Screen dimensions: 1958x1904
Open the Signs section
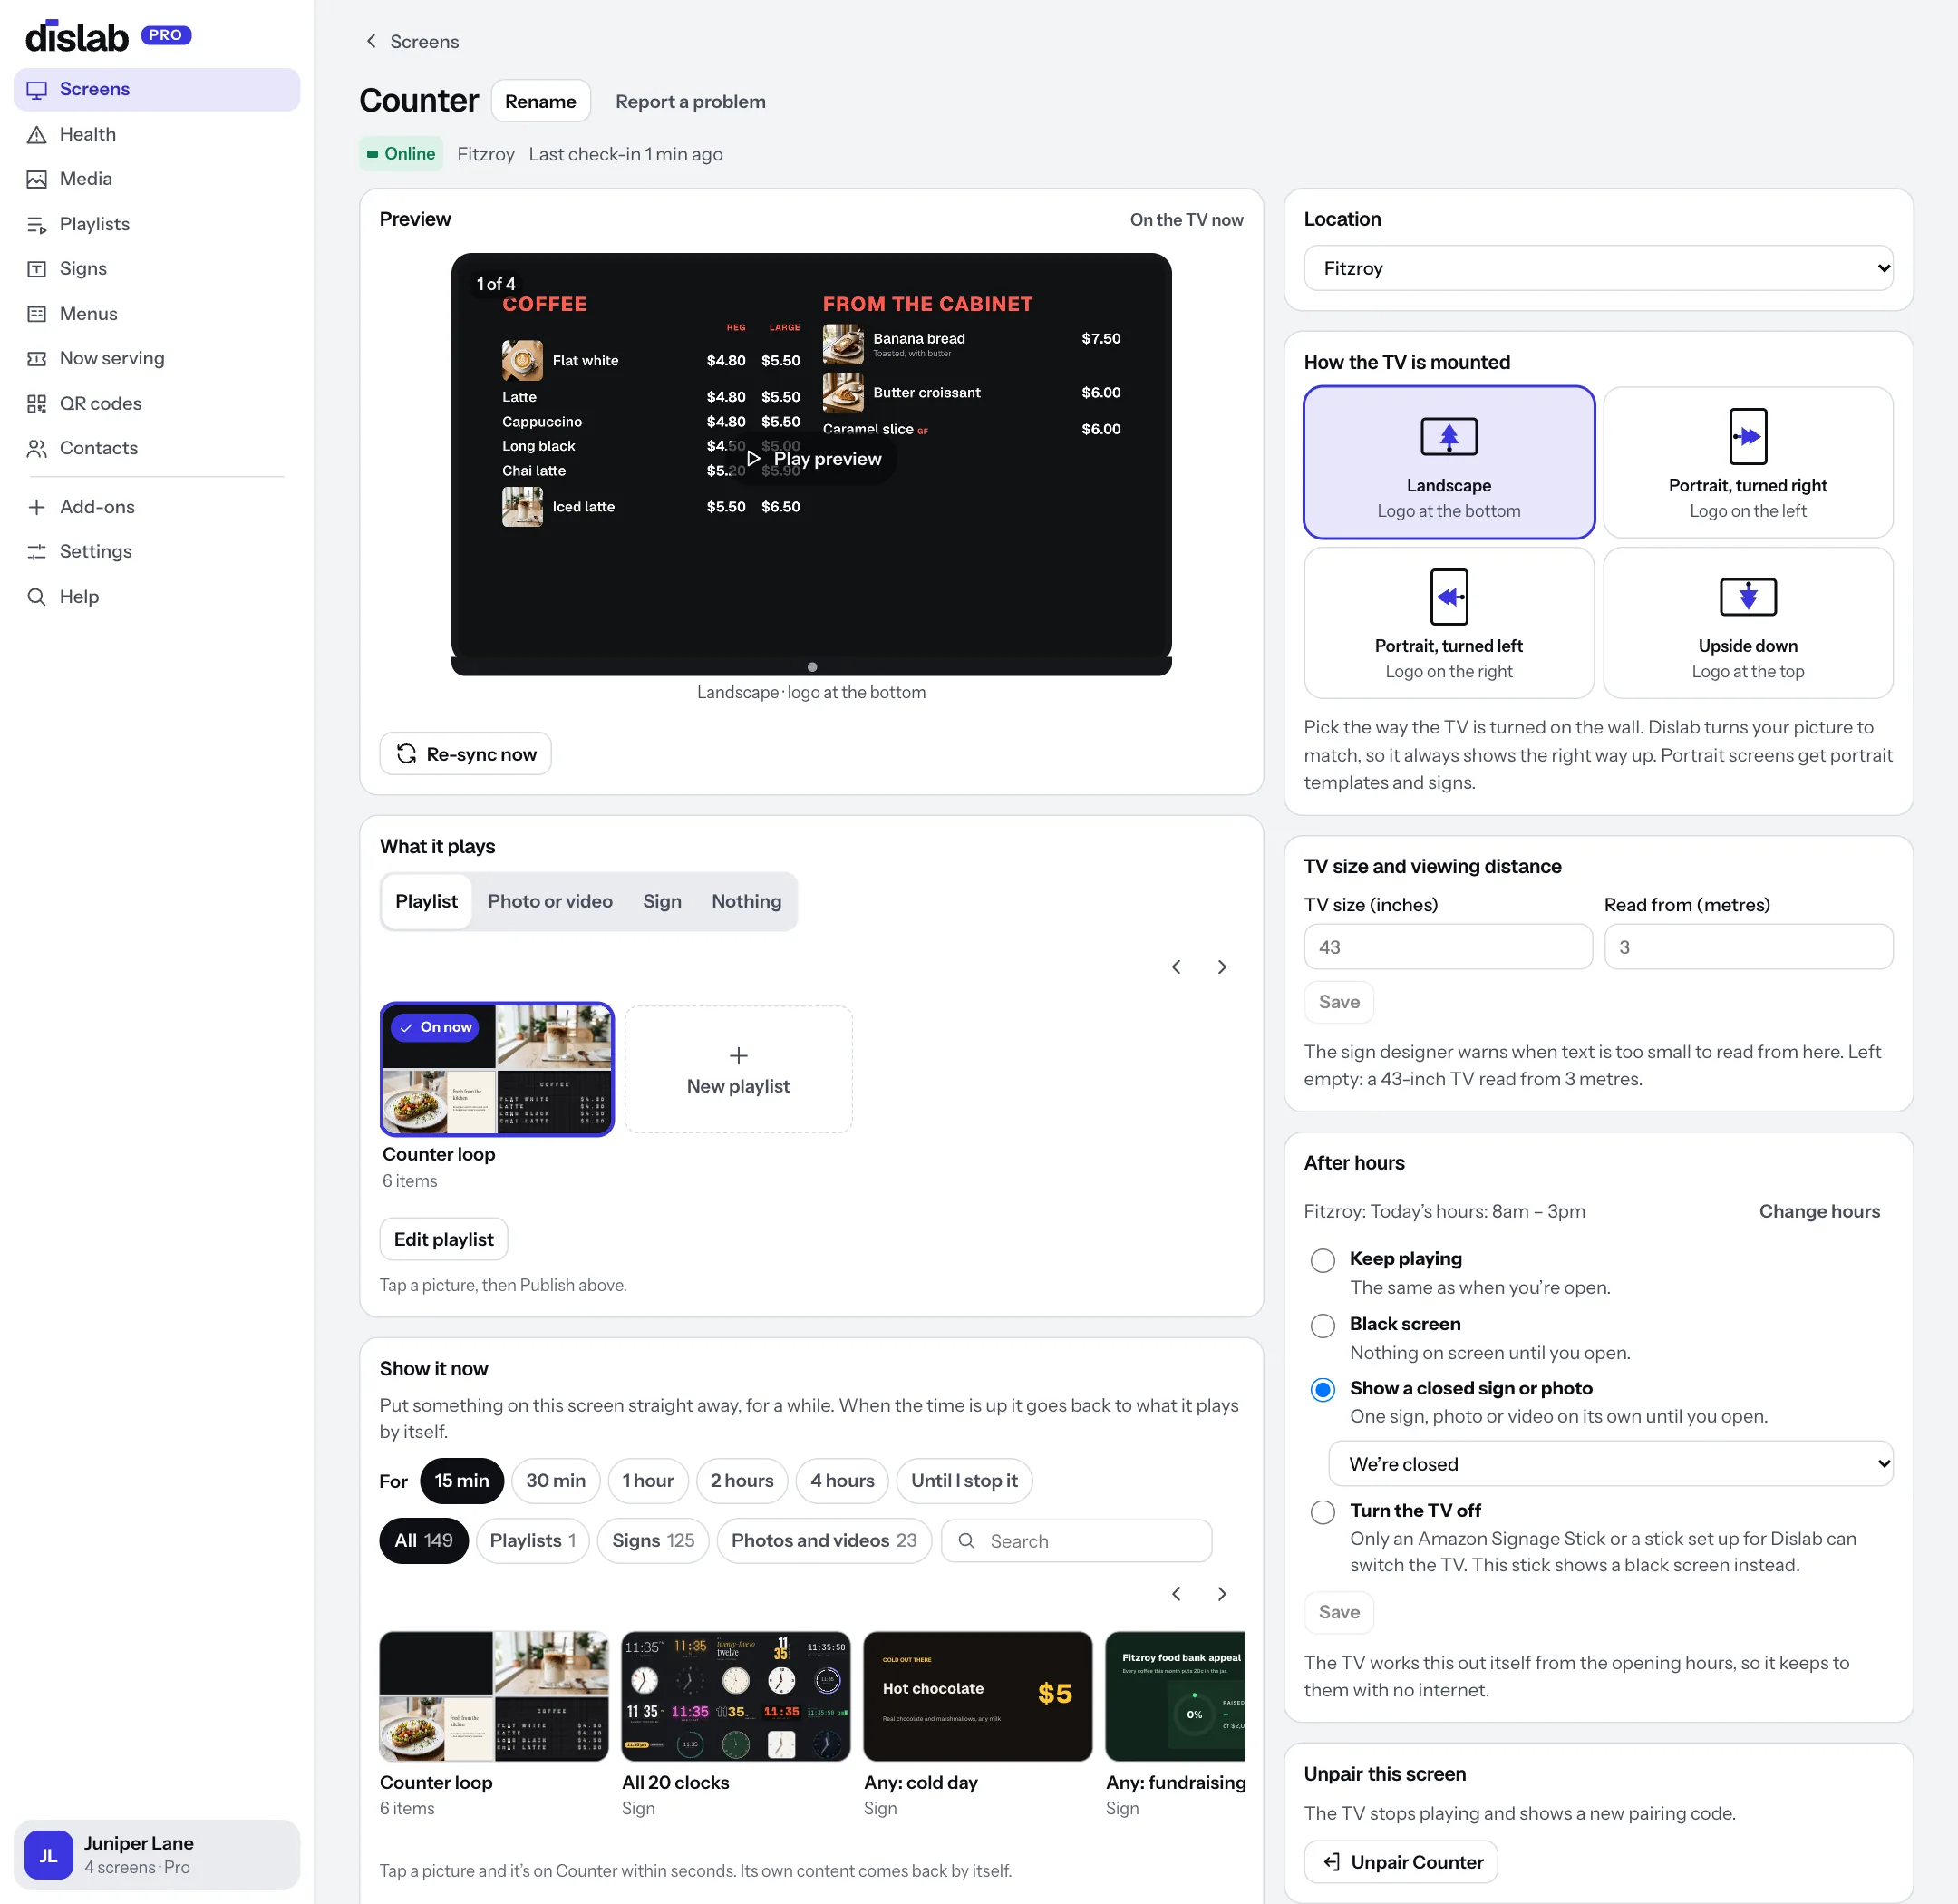(x=157, y=268)
